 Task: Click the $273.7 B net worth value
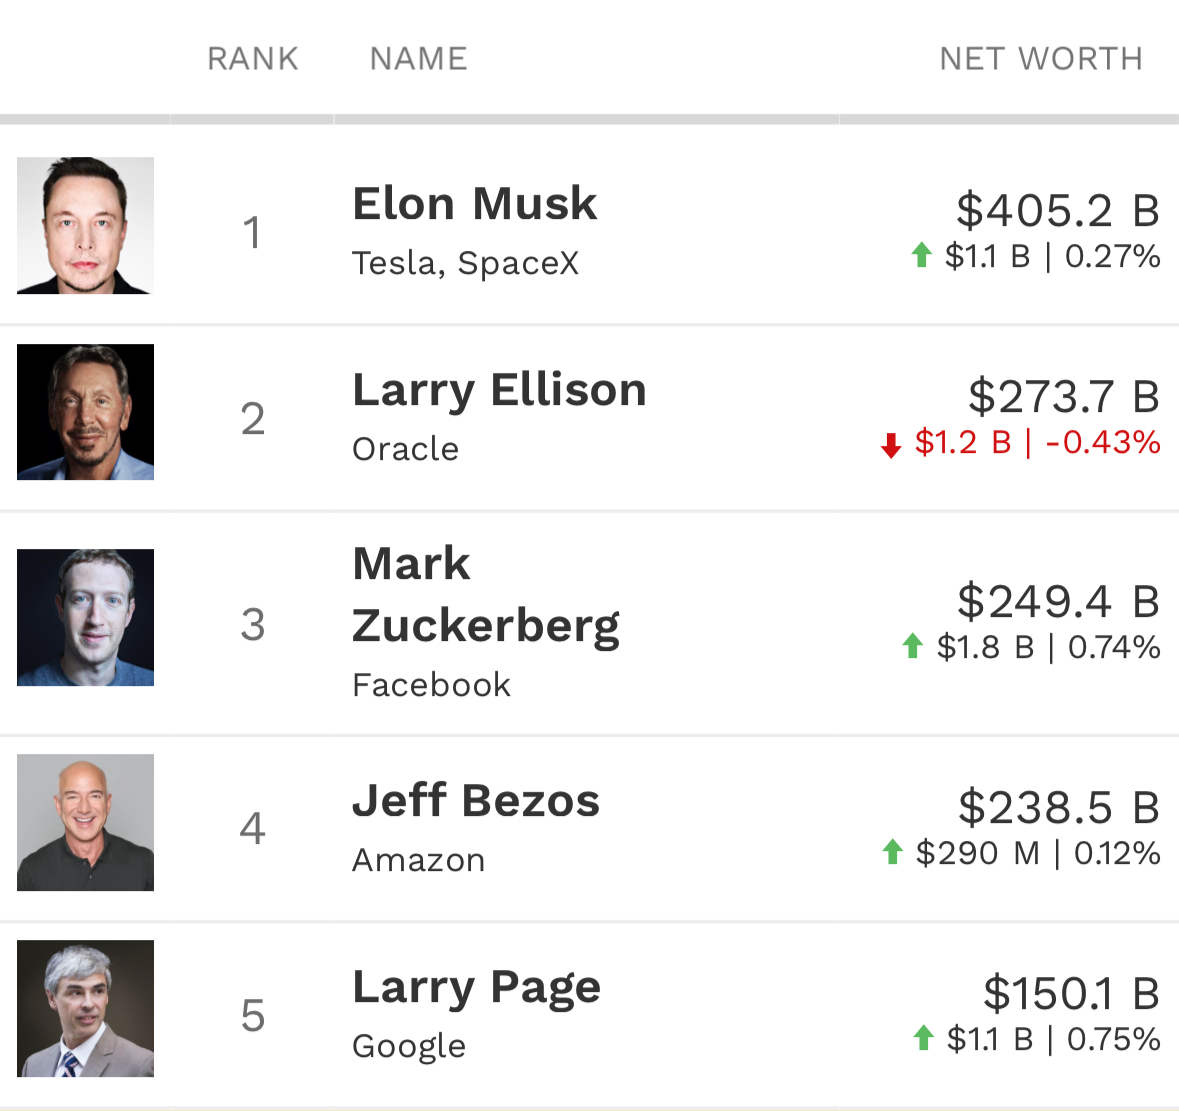(x=1064, y=396)
